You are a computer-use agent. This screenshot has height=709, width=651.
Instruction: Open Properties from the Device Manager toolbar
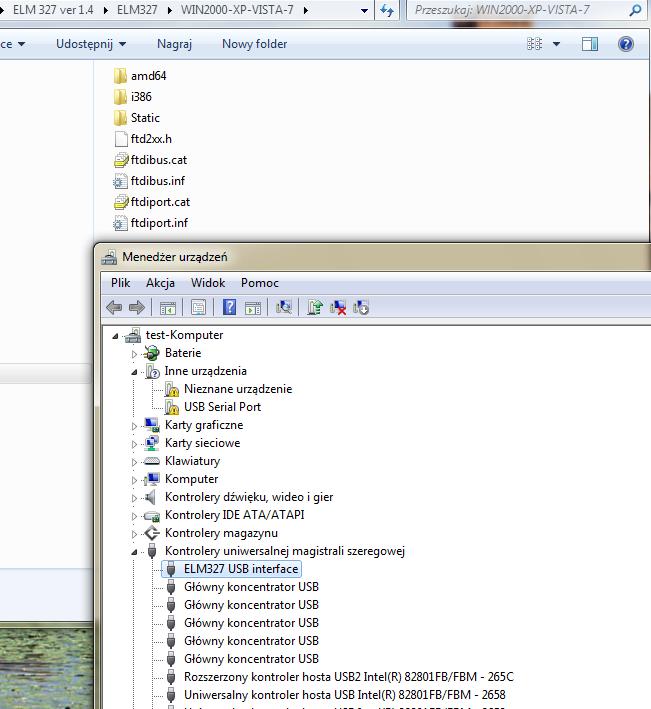198,308
